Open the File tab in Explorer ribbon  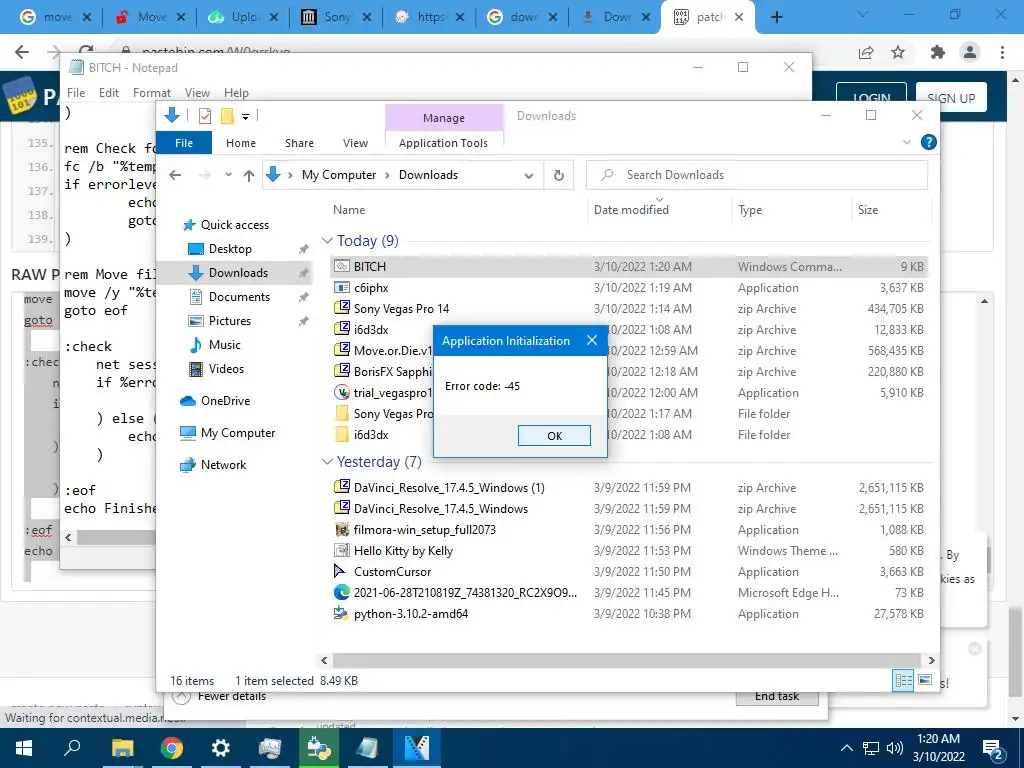(x=184, y=143)
